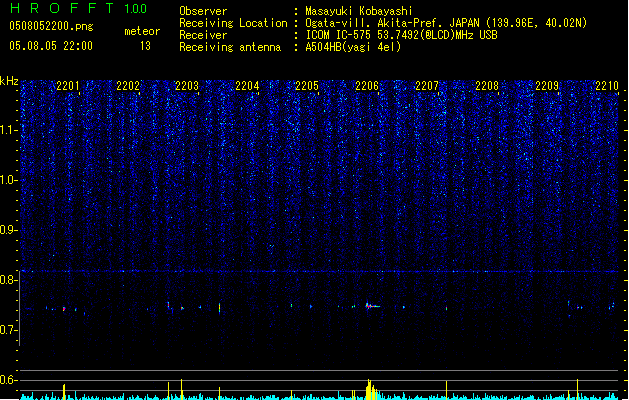Click the 2208 time marker
This screenshot has width=629, height=400.
coord(487,86)
